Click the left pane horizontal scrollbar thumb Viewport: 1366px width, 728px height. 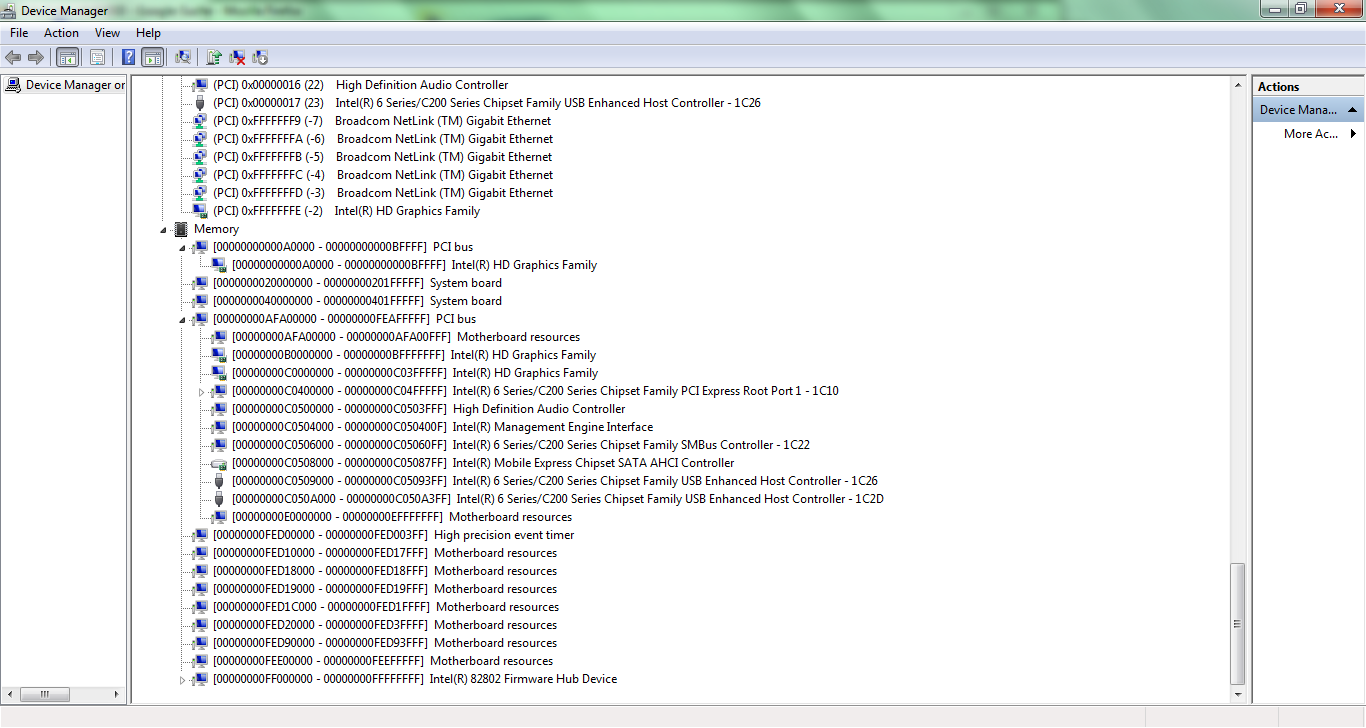pyautogui.click(x=43, y=694)
